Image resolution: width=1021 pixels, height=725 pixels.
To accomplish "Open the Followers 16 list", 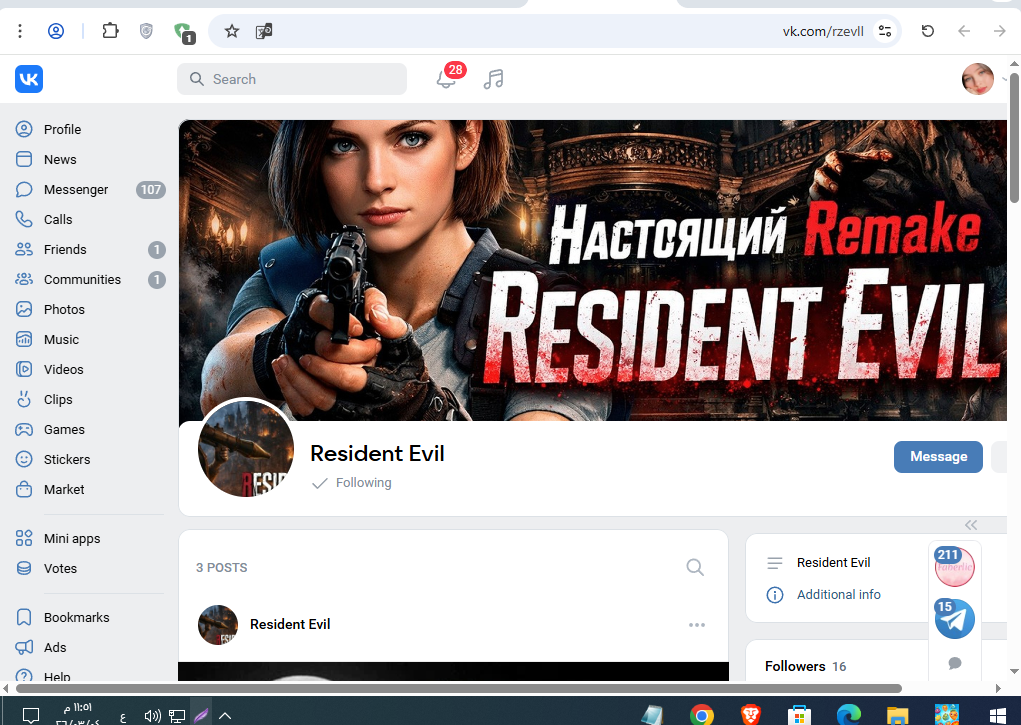I will click(805, 666).
